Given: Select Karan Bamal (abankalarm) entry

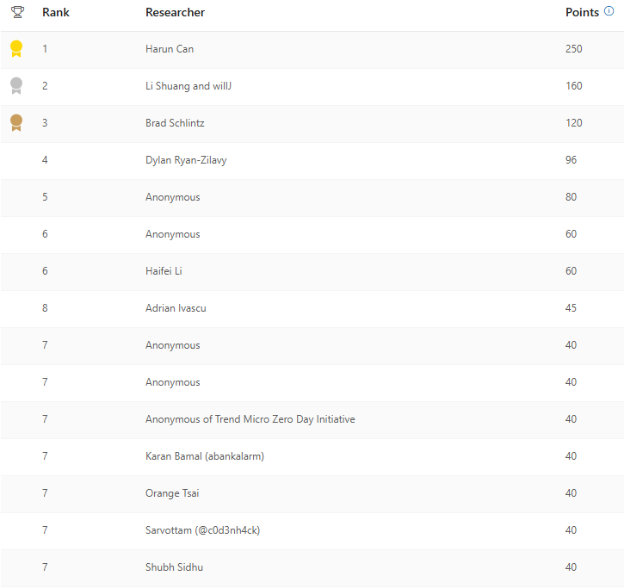Looking at the screenshot, I should click(204, 456).
